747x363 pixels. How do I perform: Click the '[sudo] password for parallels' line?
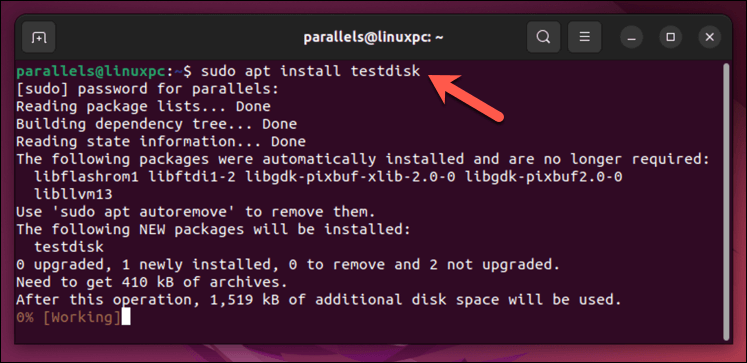[147, 89]
